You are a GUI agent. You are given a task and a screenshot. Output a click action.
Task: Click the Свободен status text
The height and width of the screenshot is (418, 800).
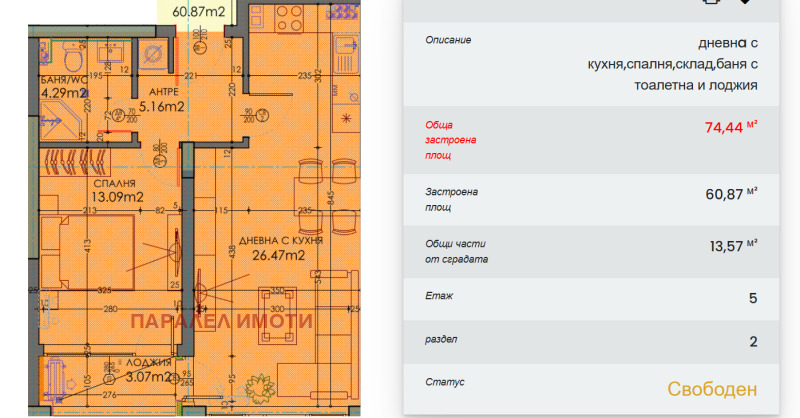pos(711,389)
